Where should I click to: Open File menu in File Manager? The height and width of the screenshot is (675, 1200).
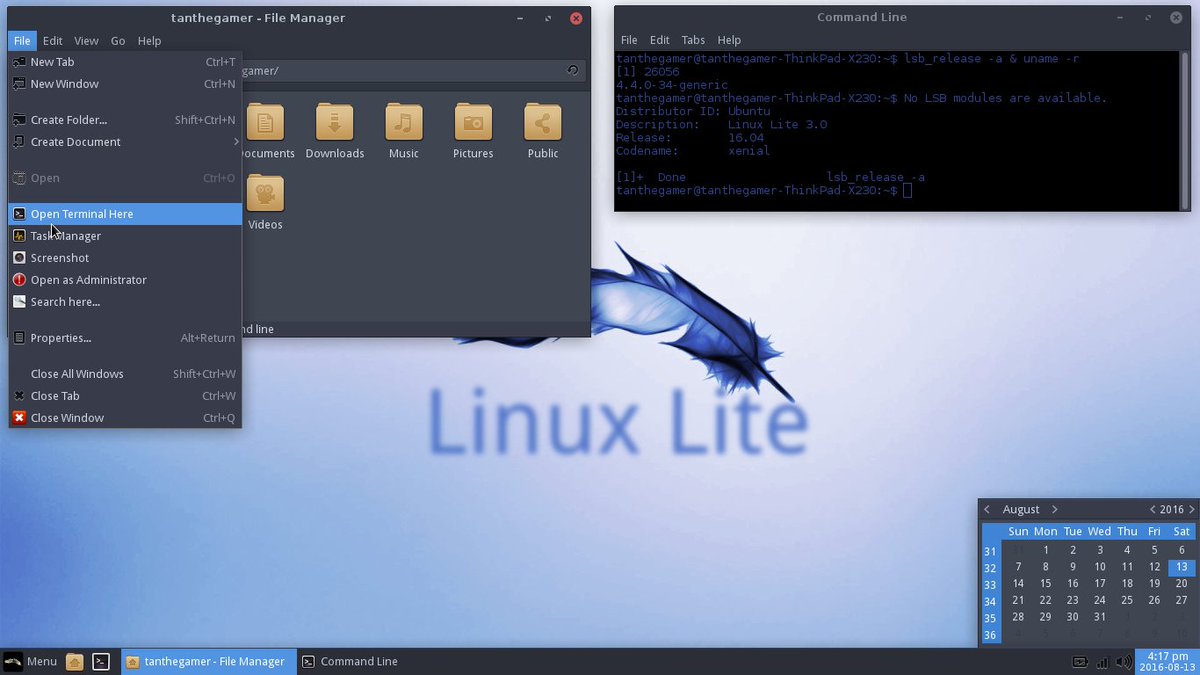tap(22, 41)
